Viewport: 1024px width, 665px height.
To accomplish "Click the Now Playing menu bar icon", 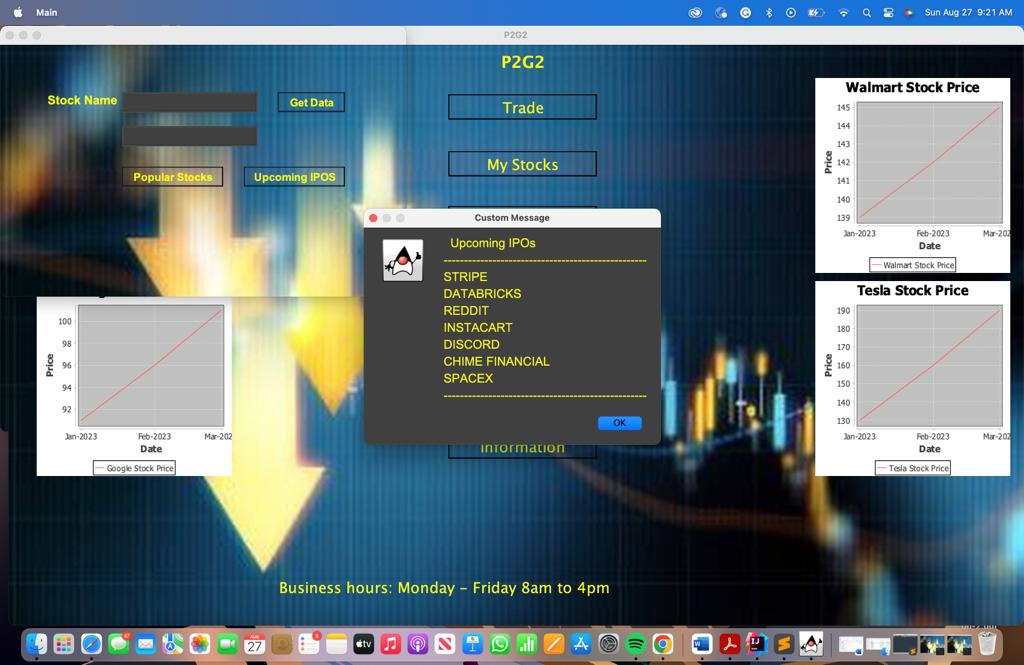I will click(x=791, y=12).
